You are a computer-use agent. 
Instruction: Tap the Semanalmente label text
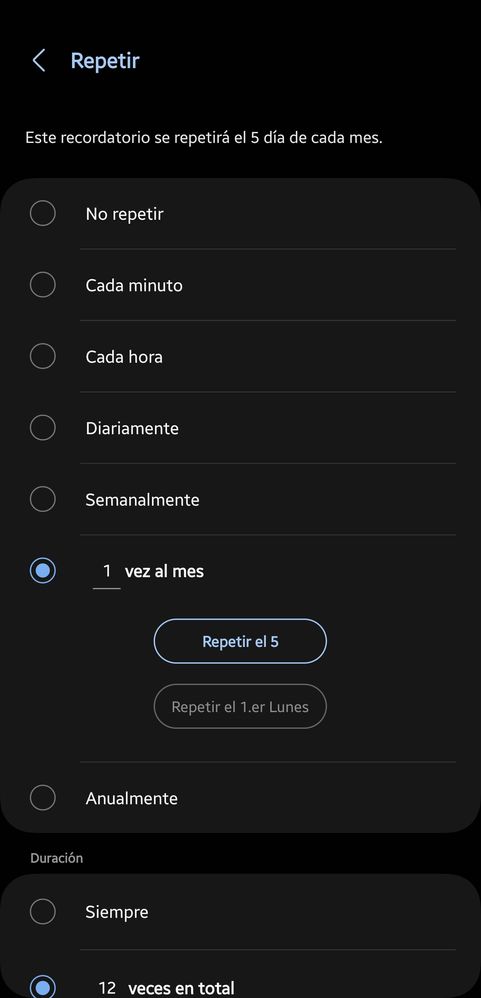click(143, 500)
